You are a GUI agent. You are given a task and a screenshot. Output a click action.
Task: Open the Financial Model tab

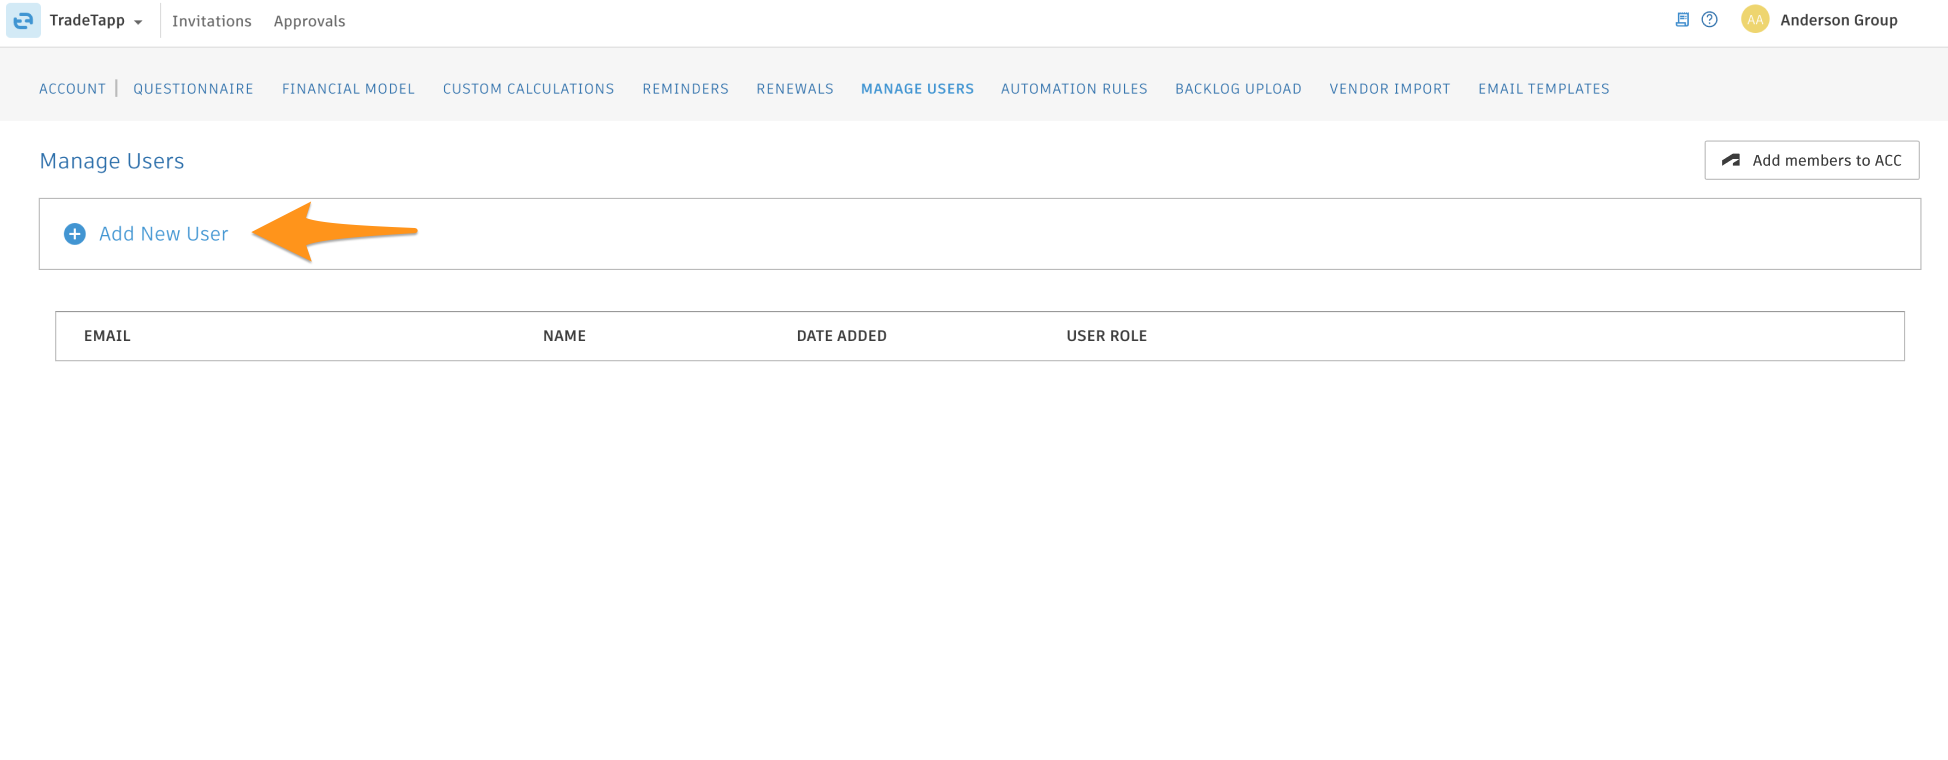pos(348,89)
